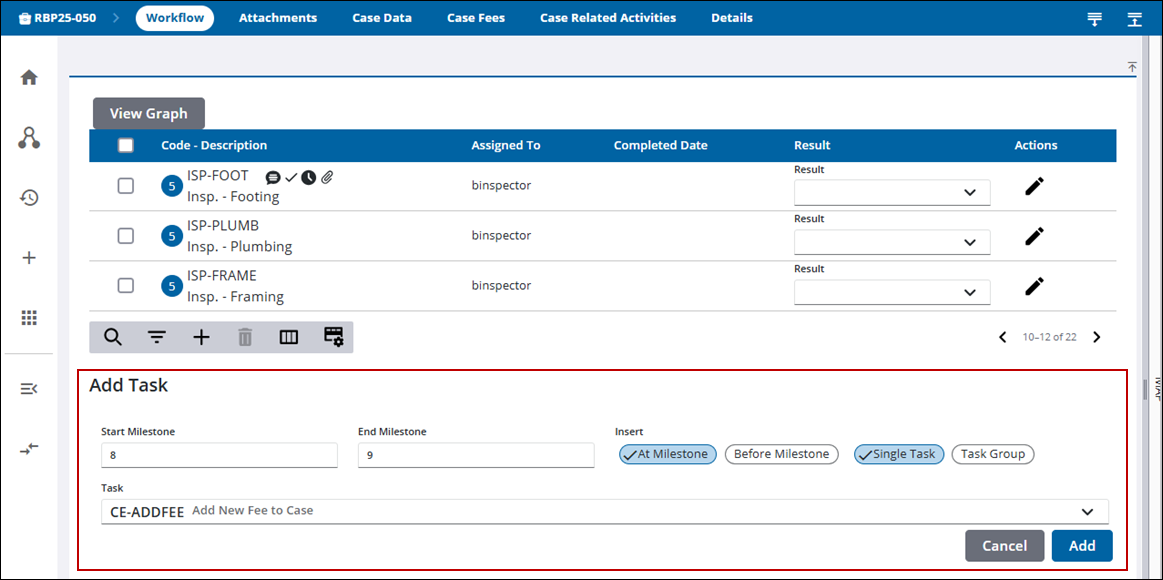Open the filter icon in task toolbar
Image resolution: width=1163 pixels, height=580 pixels.
point(157,337)
